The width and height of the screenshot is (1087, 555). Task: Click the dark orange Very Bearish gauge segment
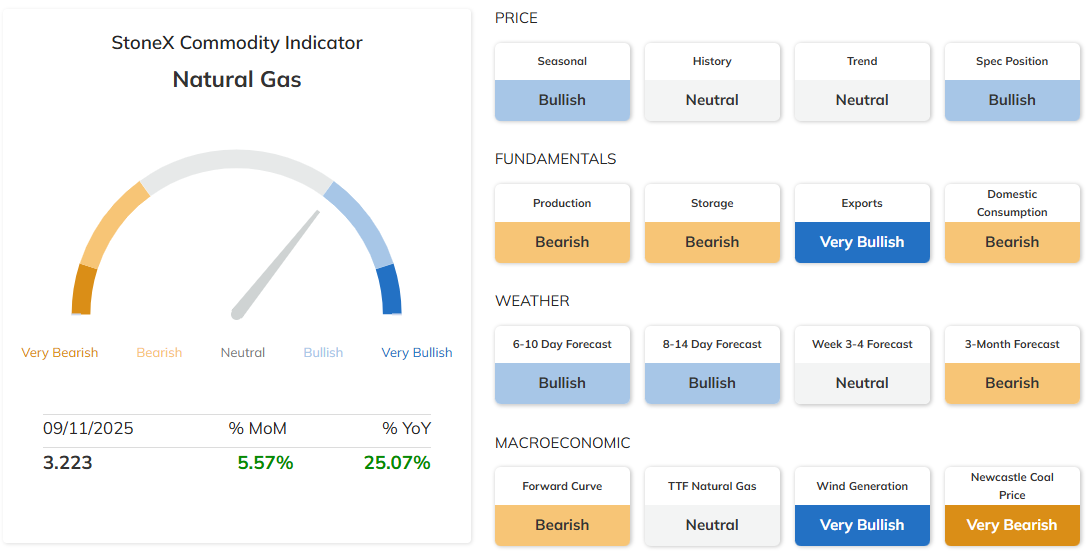click(84, 290)
